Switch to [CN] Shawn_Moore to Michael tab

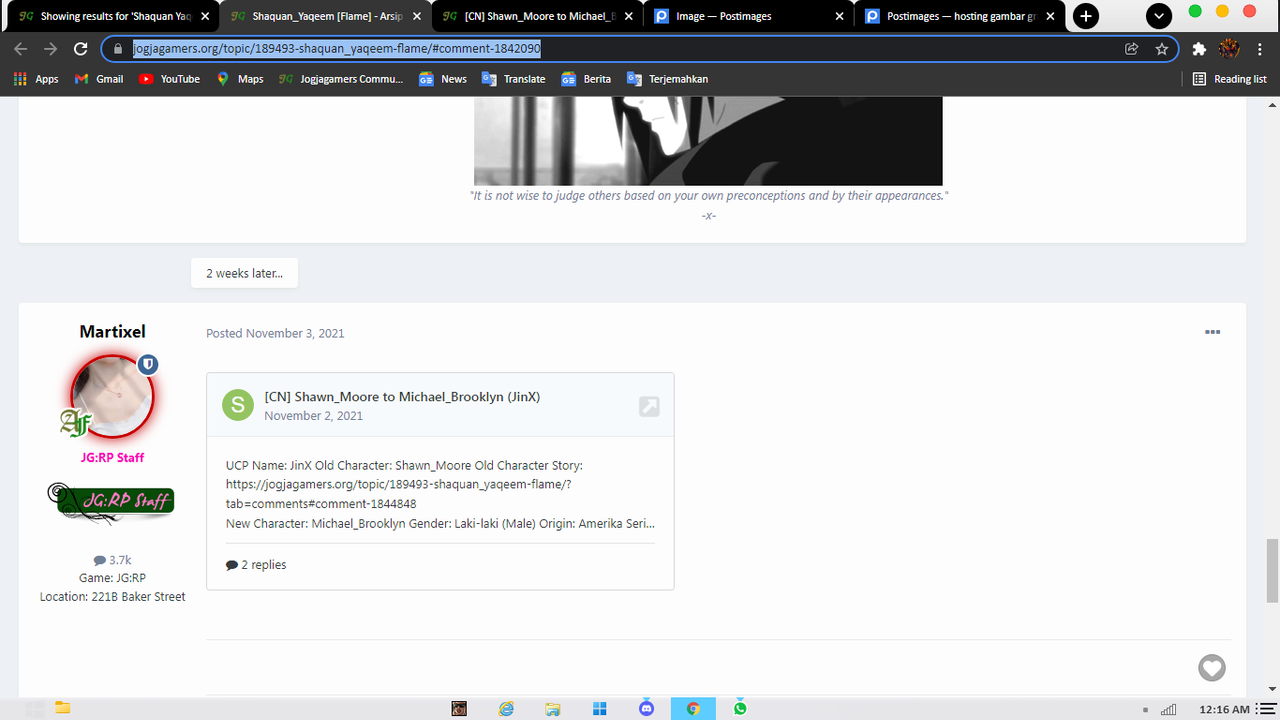[538, 16]
